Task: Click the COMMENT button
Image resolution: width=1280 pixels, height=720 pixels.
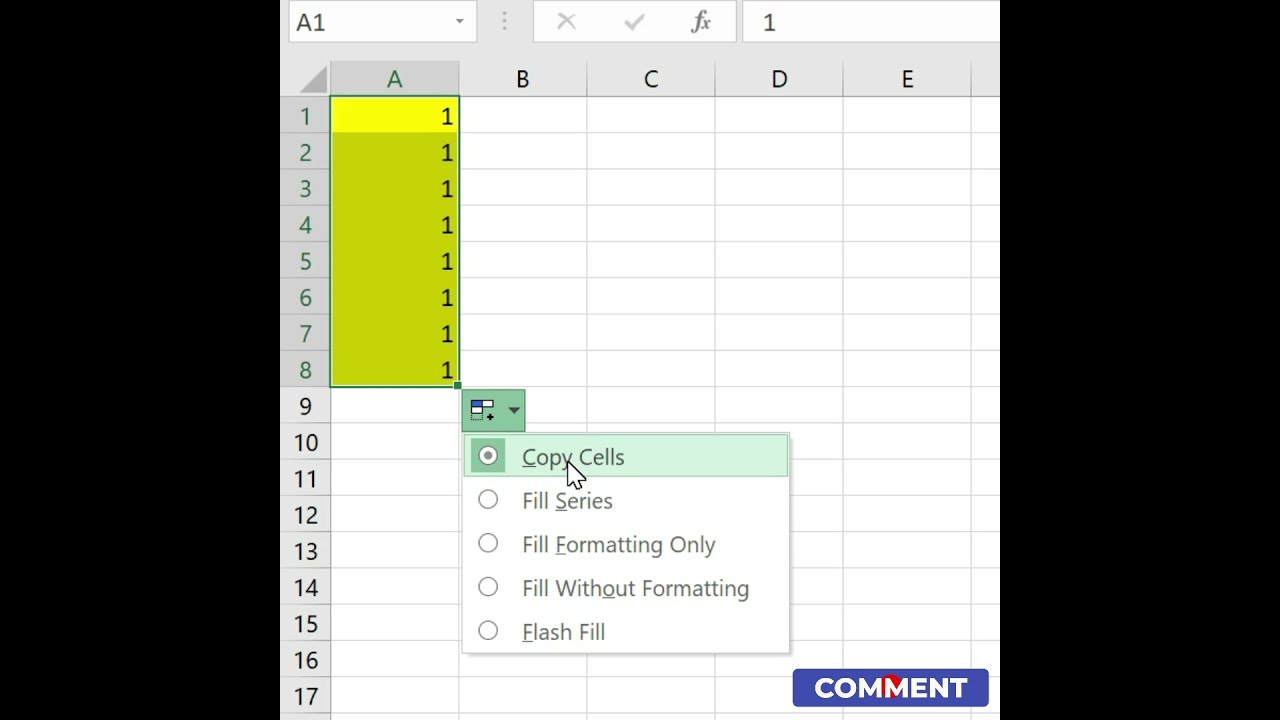Action: pyautogui.click(x=890, y=688)
